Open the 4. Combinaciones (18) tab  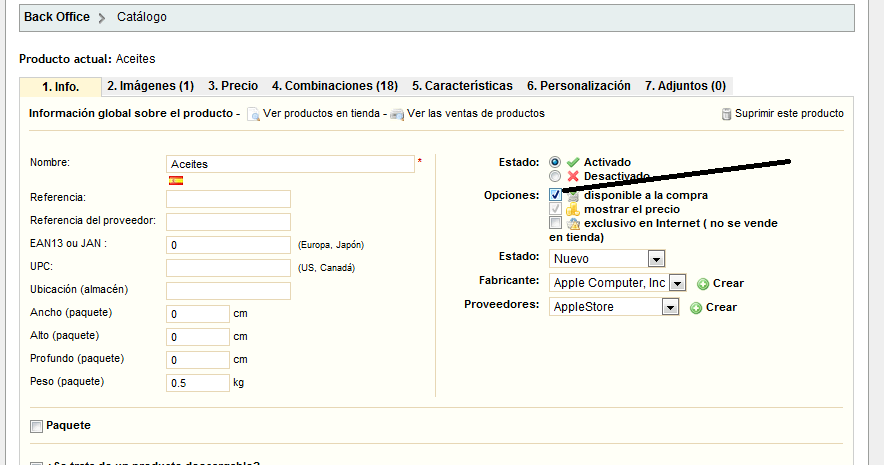click(335, 86)
